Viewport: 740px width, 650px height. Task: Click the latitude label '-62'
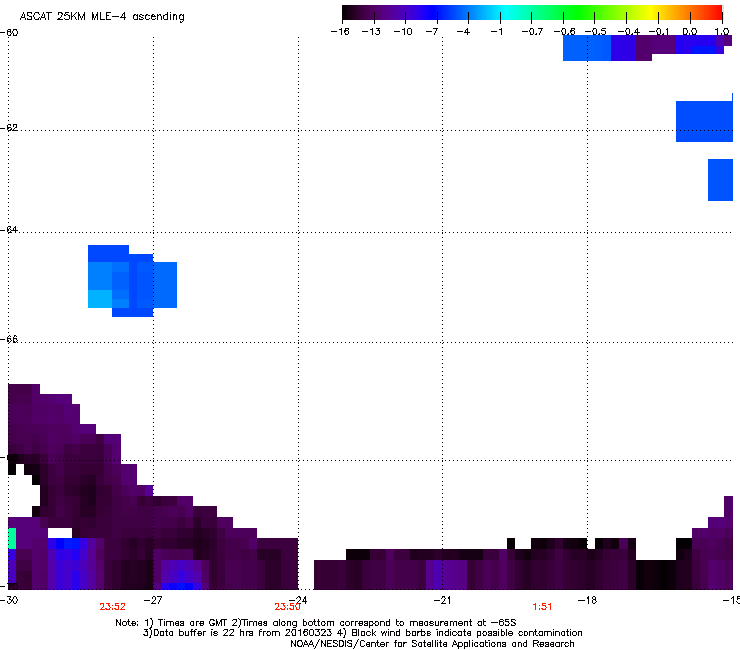tap(9, 128)
